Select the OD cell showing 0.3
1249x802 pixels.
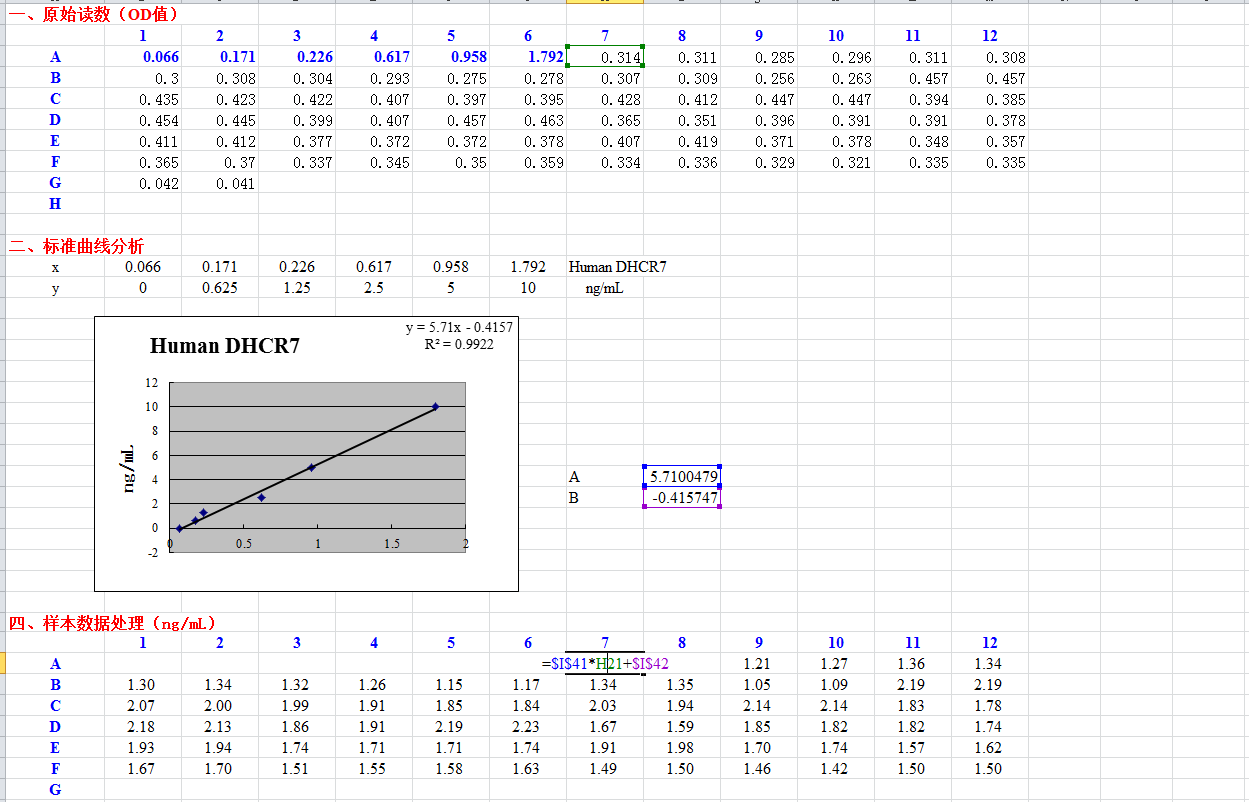click(167, 78)
